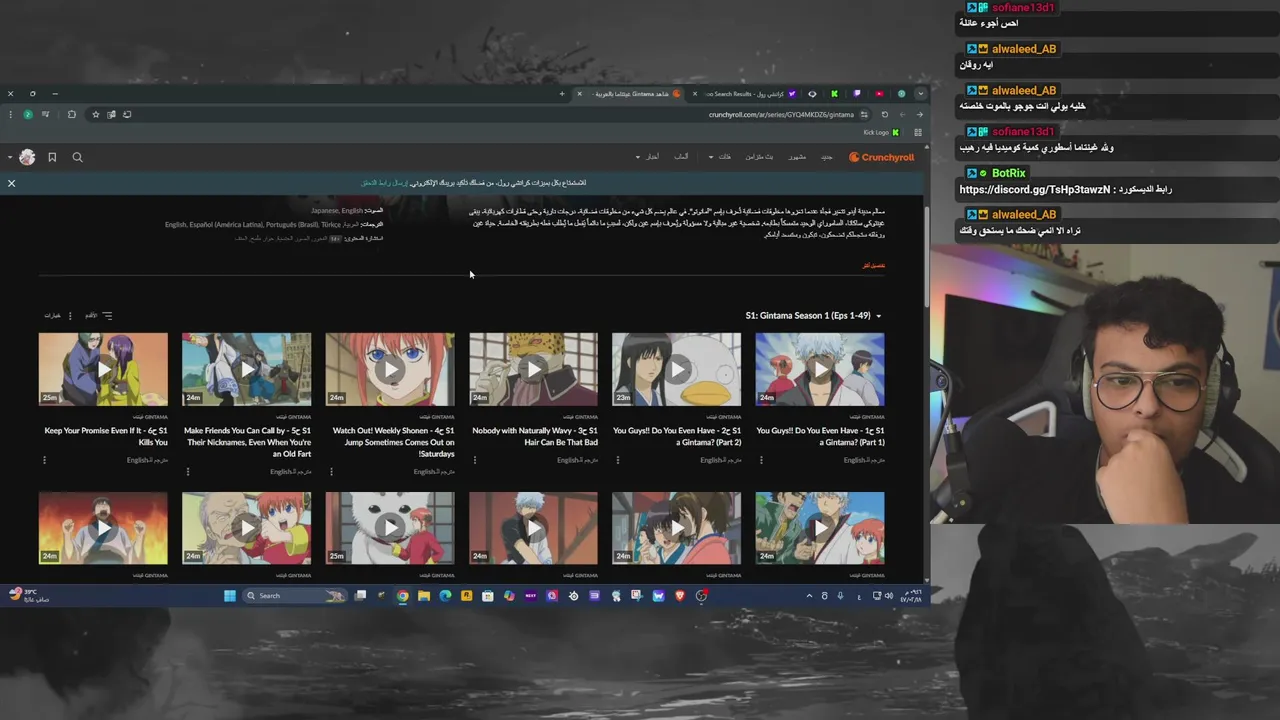
Task: Open kebab menu under Naturally Wavy Hair episode
Action: click(474, 461)
